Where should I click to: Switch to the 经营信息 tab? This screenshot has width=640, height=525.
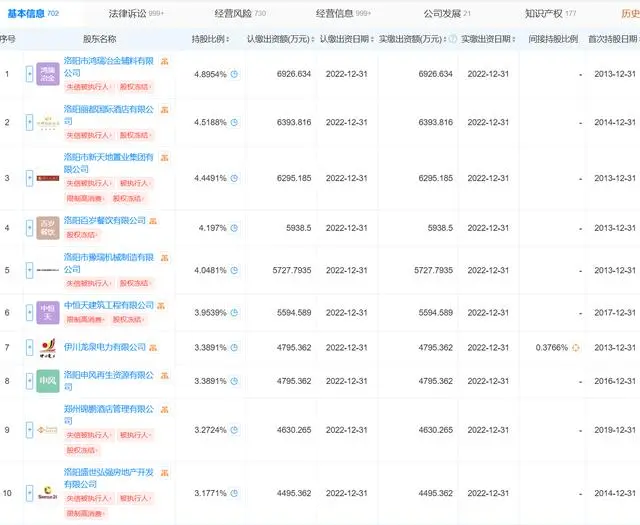point(343,14)
